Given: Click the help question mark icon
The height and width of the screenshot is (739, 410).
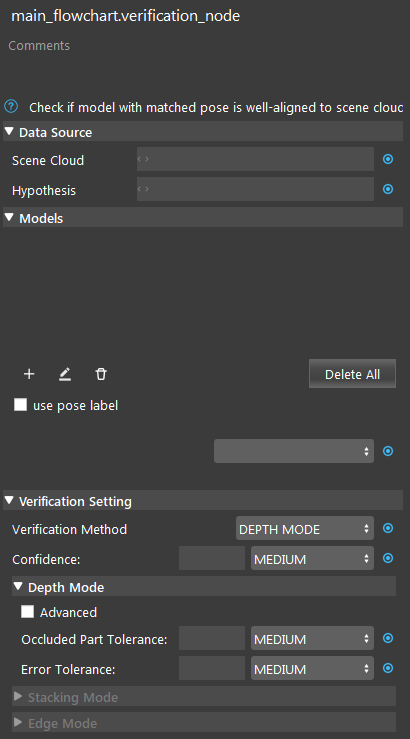Looking at the screenshot, I should [11, 107].
